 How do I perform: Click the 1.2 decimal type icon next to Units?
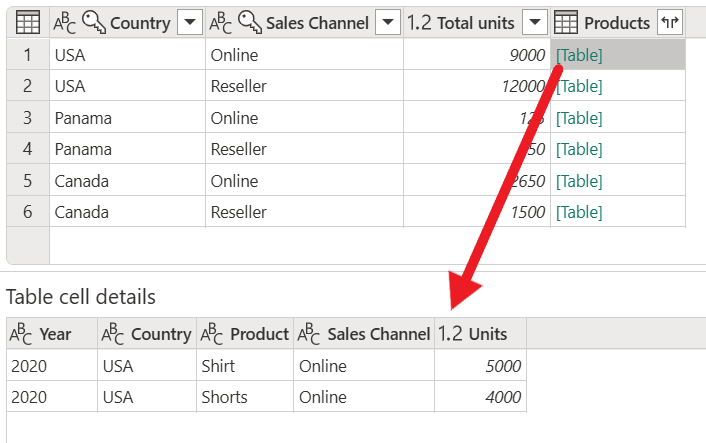click(x=450, y=334)
